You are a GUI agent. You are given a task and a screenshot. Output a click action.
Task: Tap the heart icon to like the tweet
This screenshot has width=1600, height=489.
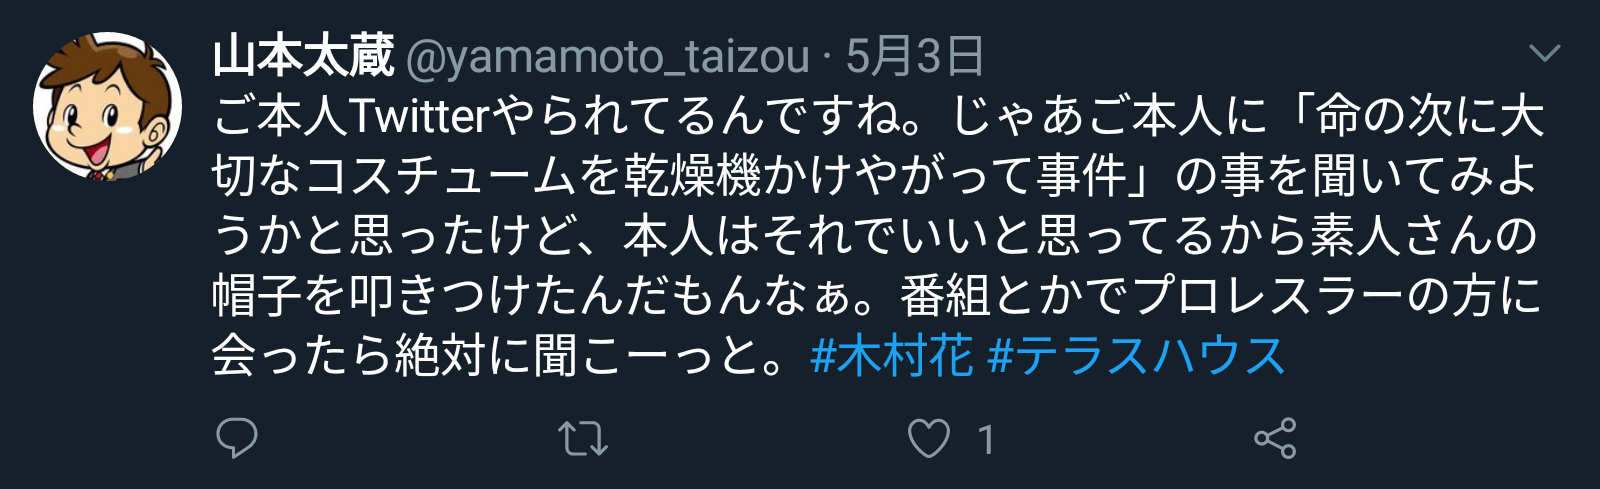coord(929,438)
